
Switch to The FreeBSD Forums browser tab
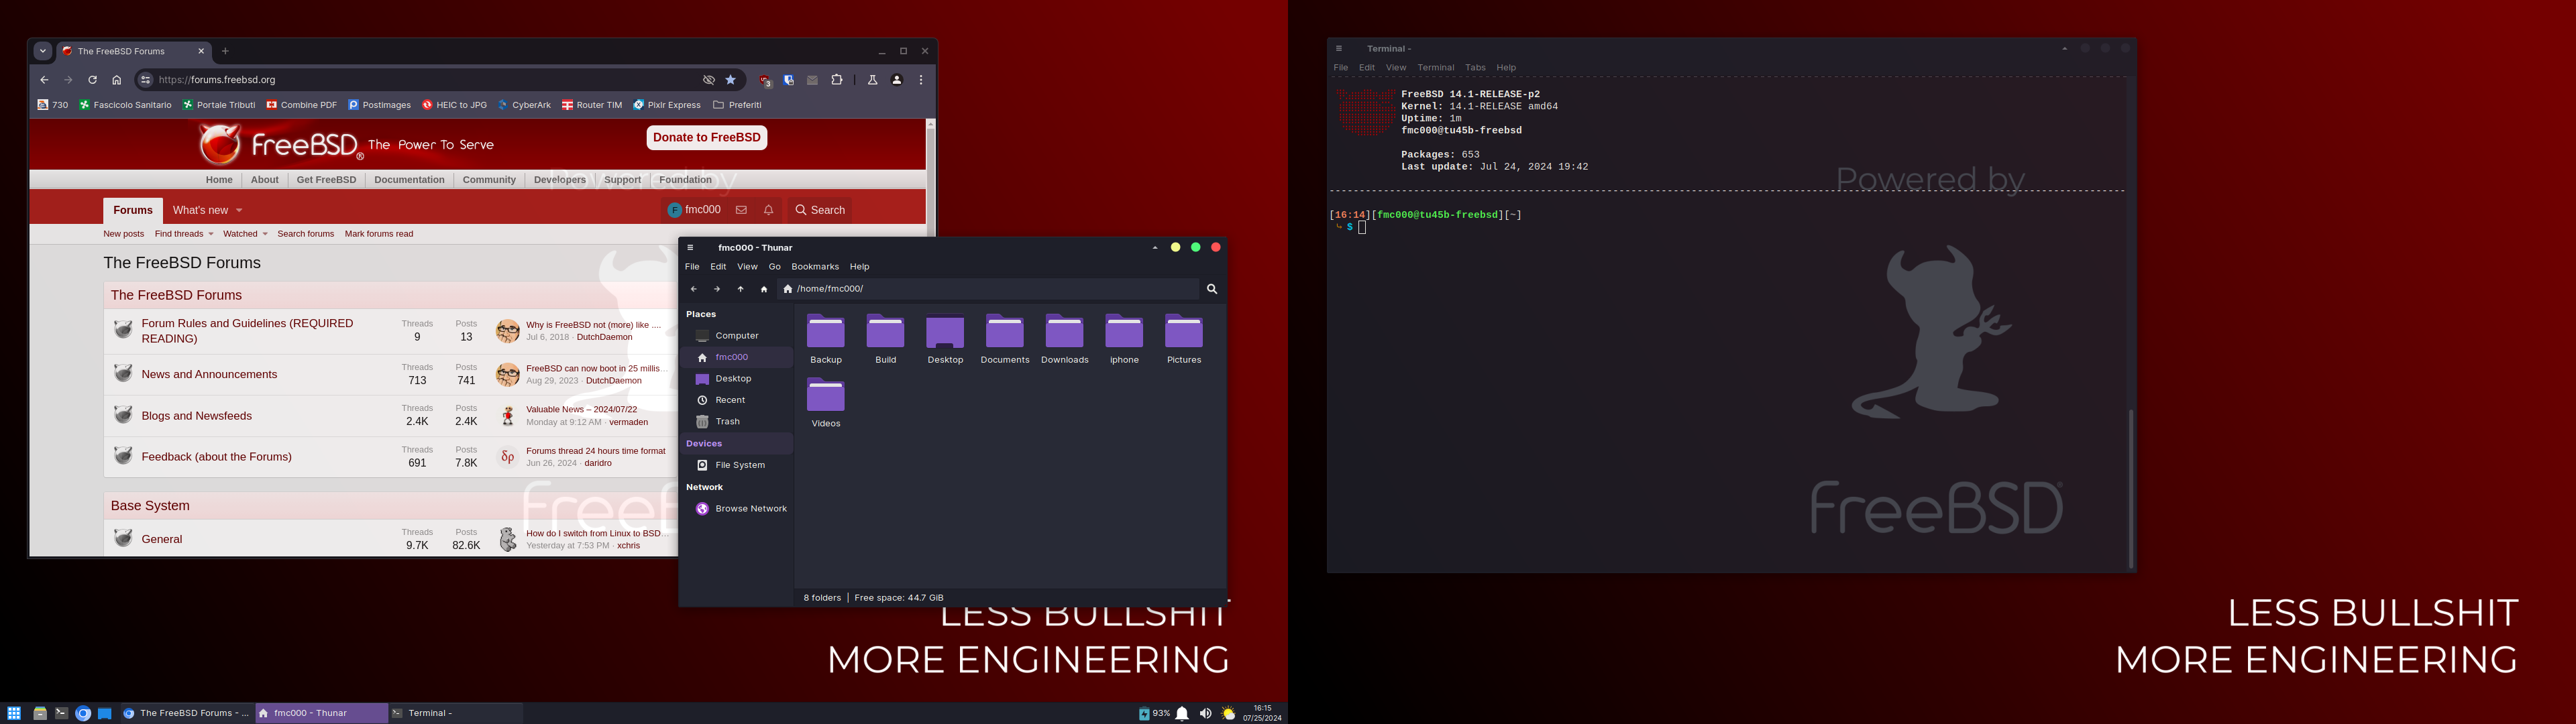click(x=133, y=51)
